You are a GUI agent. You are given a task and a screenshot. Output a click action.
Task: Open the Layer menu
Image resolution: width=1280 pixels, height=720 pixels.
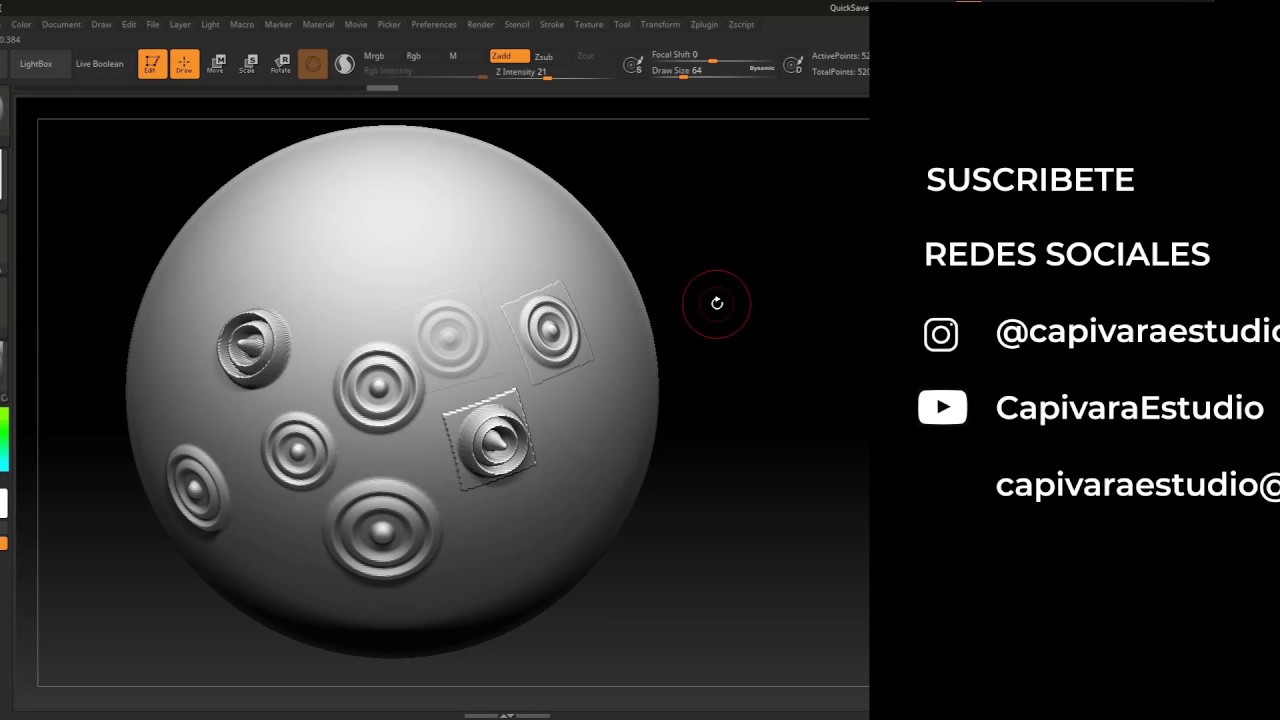(x=180, y=24)
